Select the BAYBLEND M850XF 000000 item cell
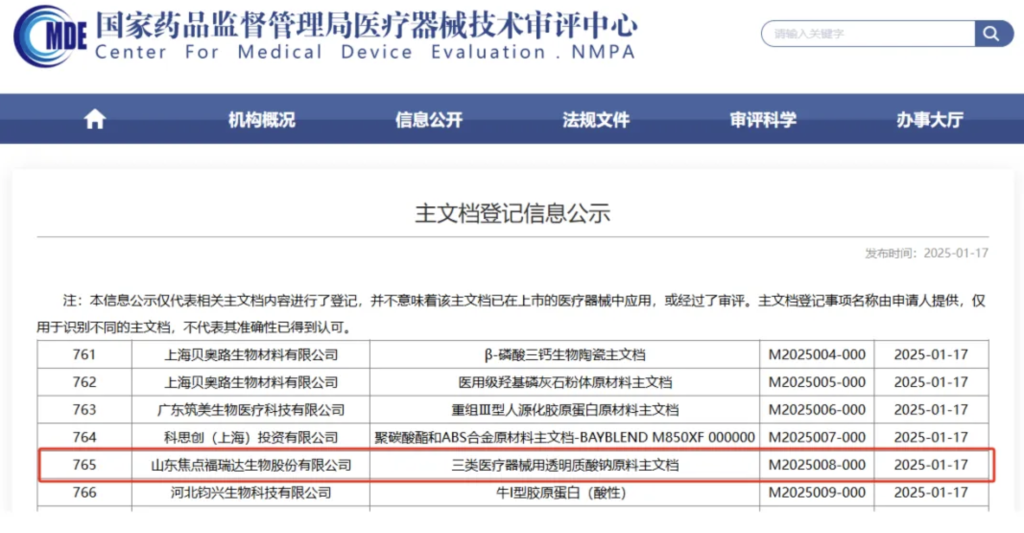Screen dimensions: 1024x533 coord(564,437)
